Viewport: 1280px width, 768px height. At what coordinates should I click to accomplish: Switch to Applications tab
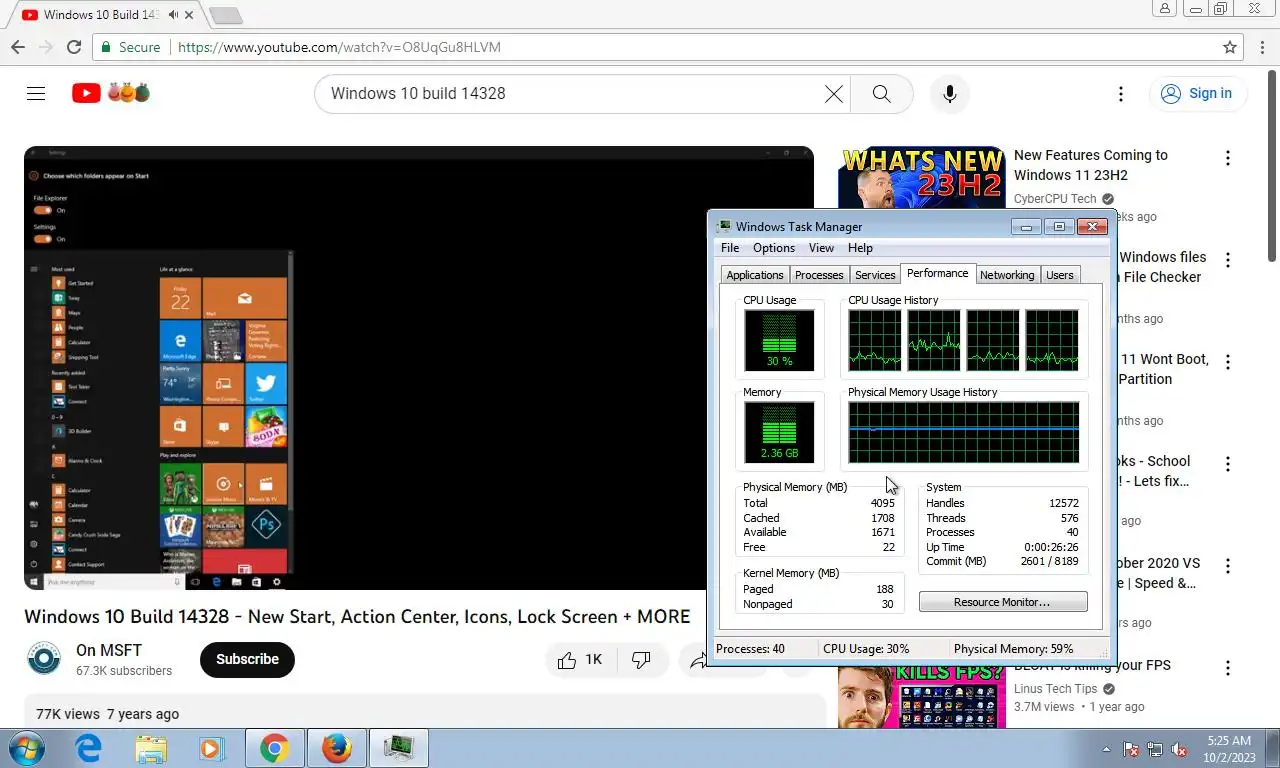click(755, 275)
